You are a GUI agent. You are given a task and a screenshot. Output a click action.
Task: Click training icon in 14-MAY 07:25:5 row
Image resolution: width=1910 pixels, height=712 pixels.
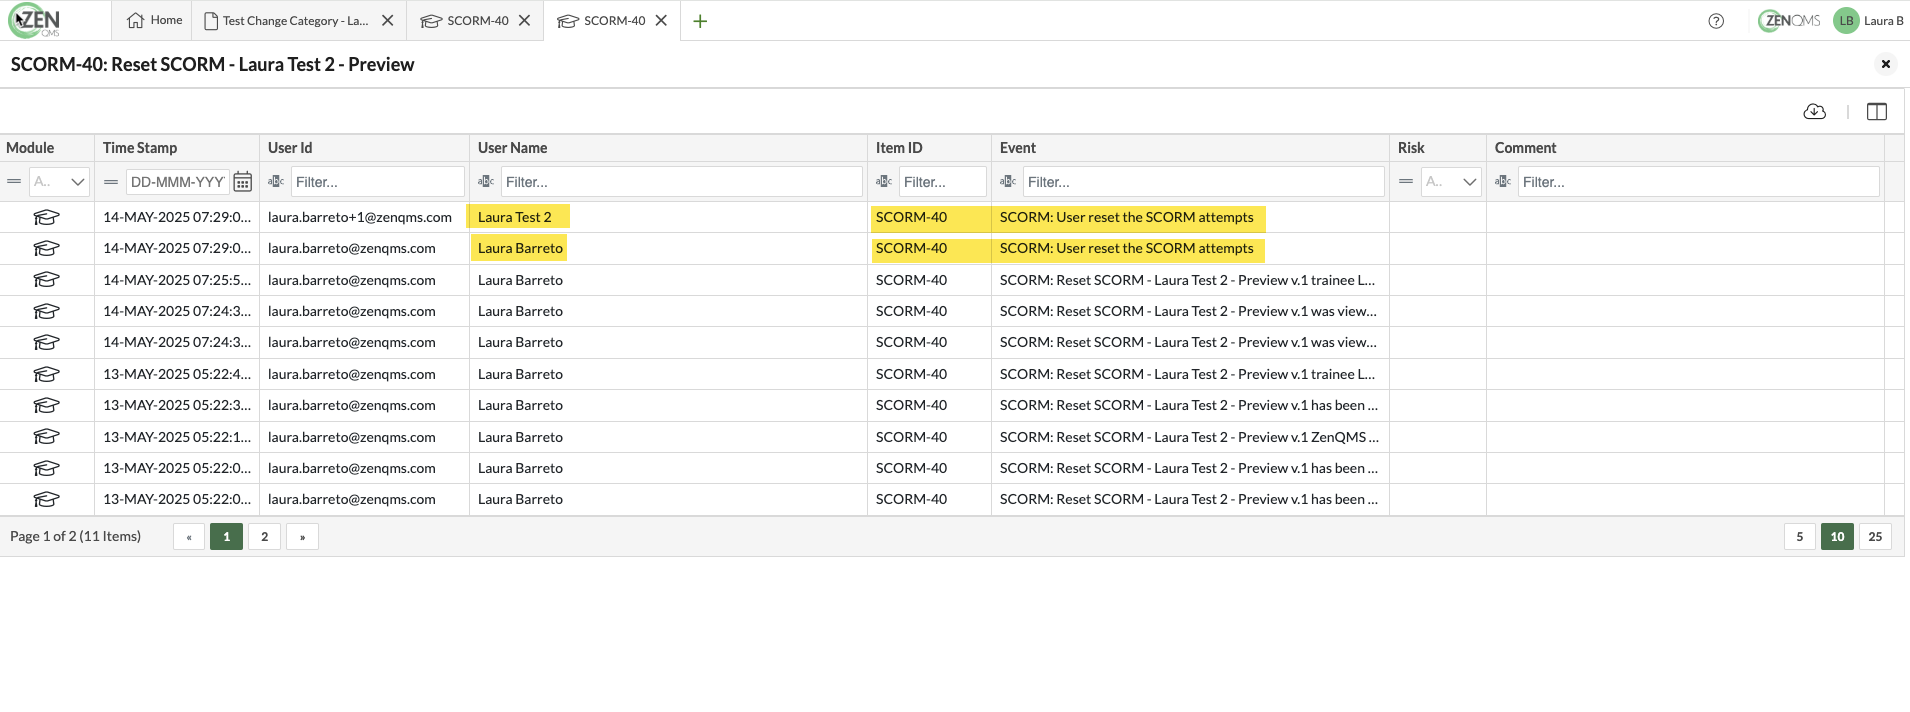pyautogui.click(x=47, y=280)
